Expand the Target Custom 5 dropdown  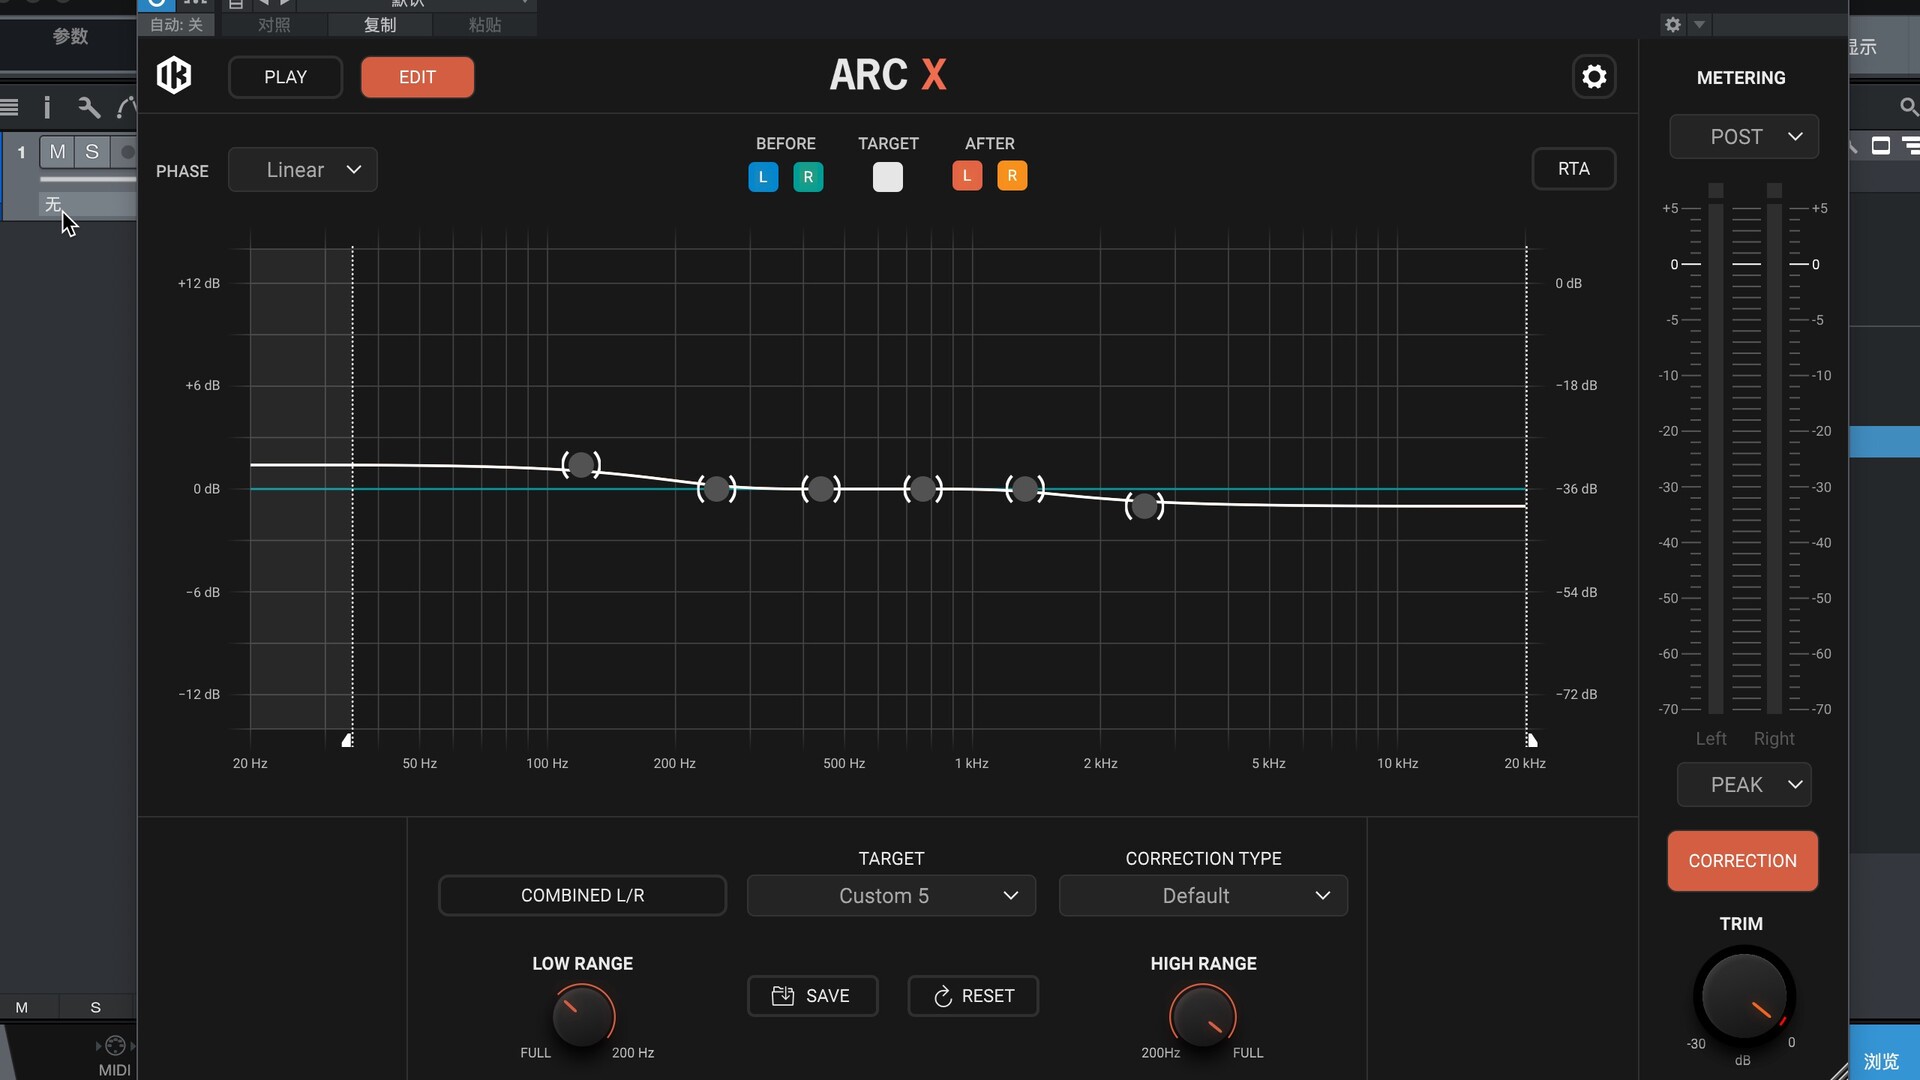point(891,896)
